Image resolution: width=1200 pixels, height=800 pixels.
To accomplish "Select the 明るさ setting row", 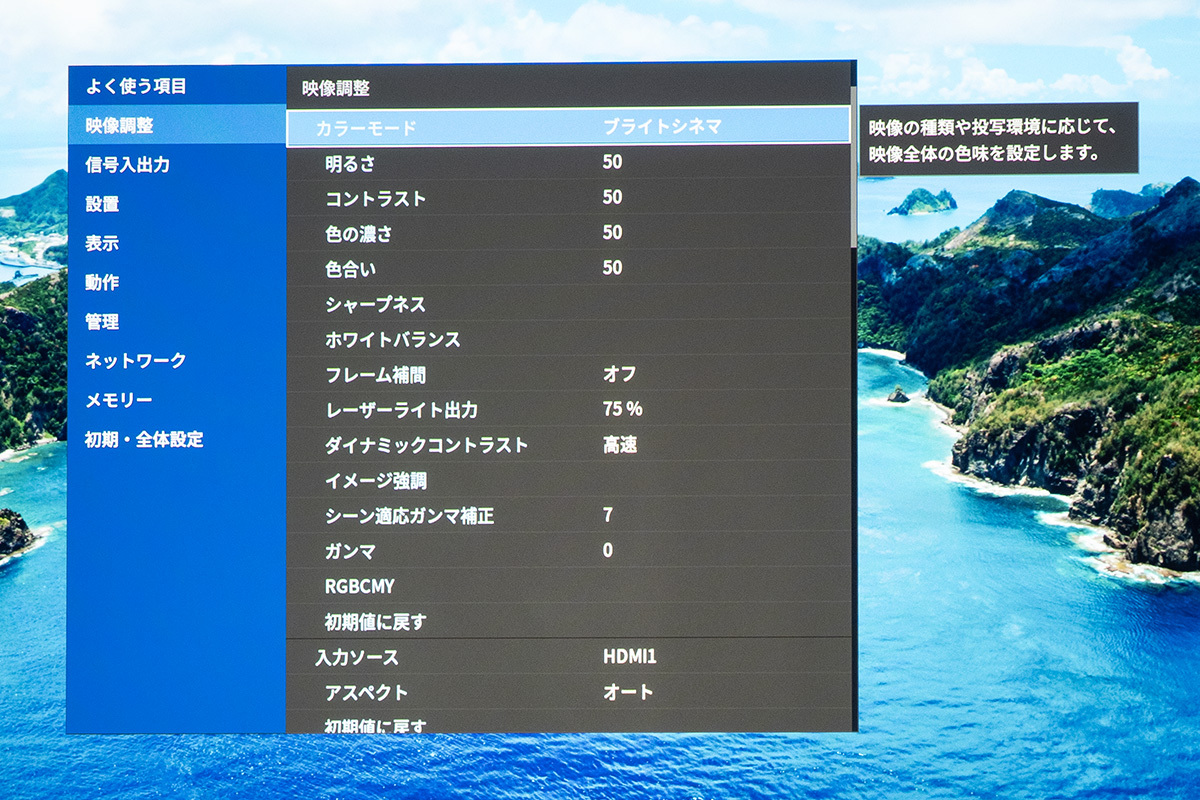I will point(568,162).
